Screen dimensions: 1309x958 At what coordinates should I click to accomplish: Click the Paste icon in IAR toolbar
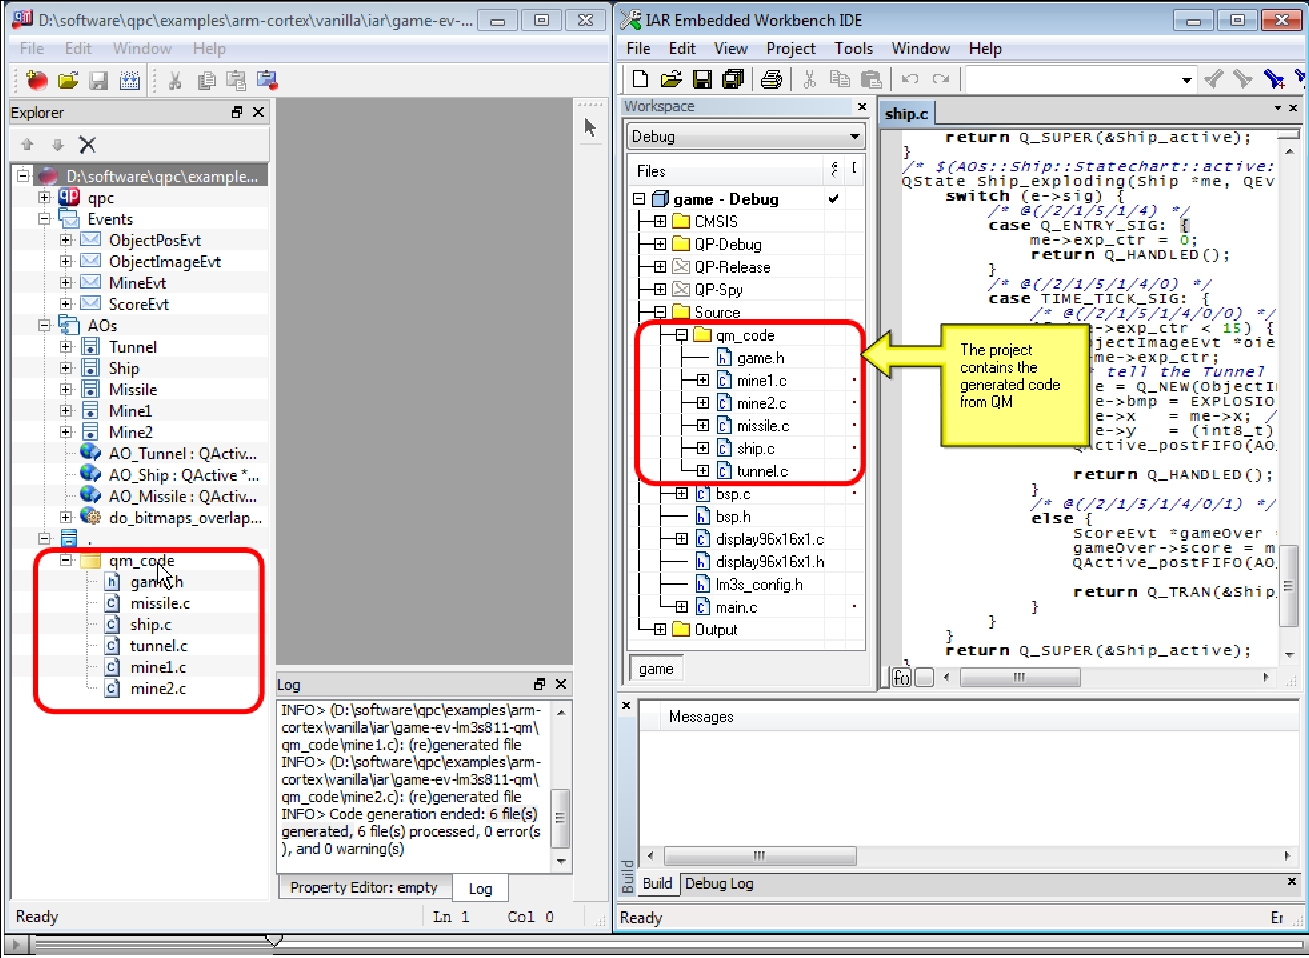click(x=871, y=79)
